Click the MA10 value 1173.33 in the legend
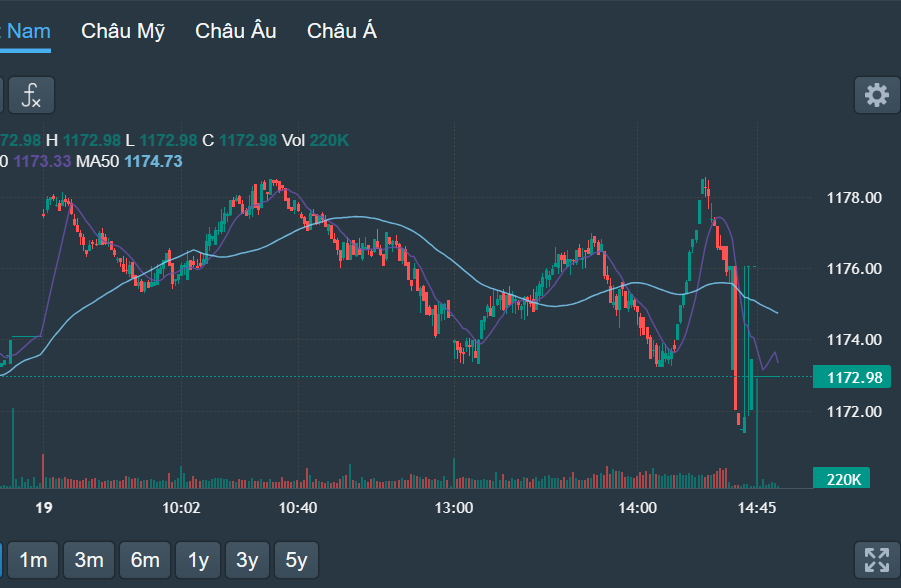The width and height of the screenshot is (901, 588). click(x=42, y=161)
